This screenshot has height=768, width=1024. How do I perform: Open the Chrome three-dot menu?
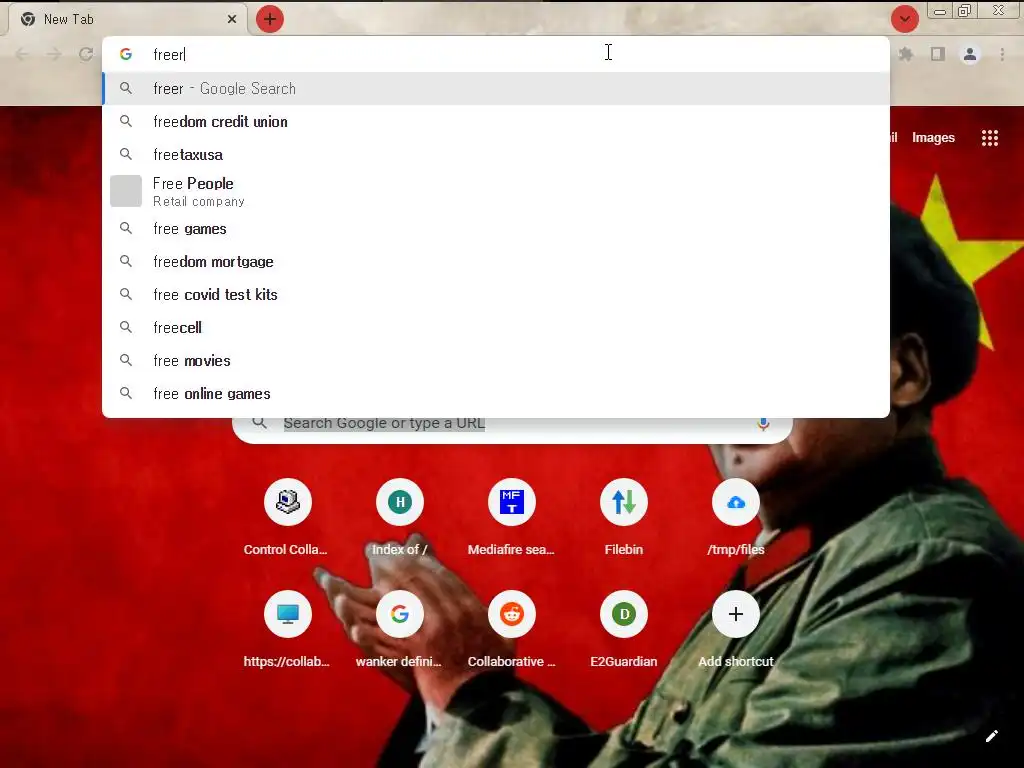click(x=1002, y=54)
